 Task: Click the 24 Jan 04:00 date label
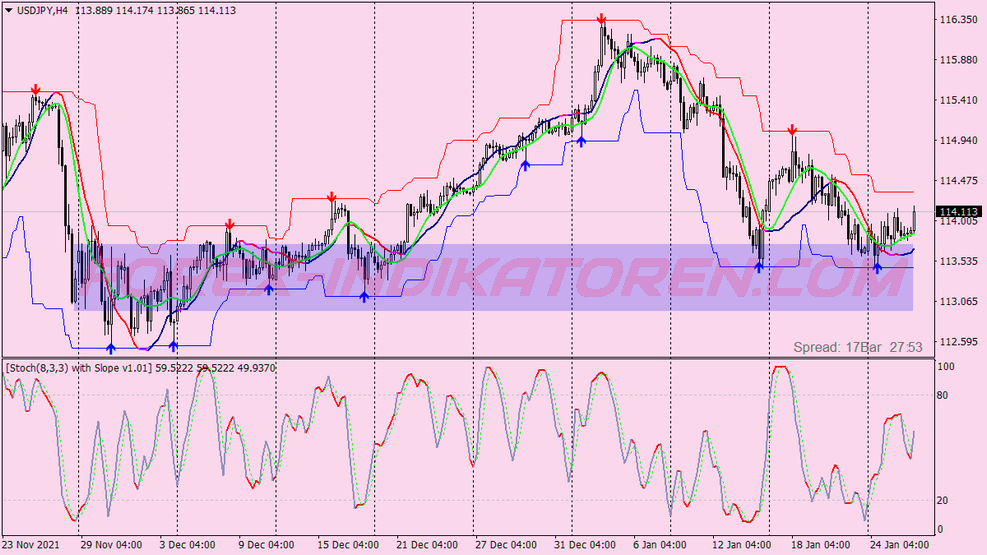point(898,546)
